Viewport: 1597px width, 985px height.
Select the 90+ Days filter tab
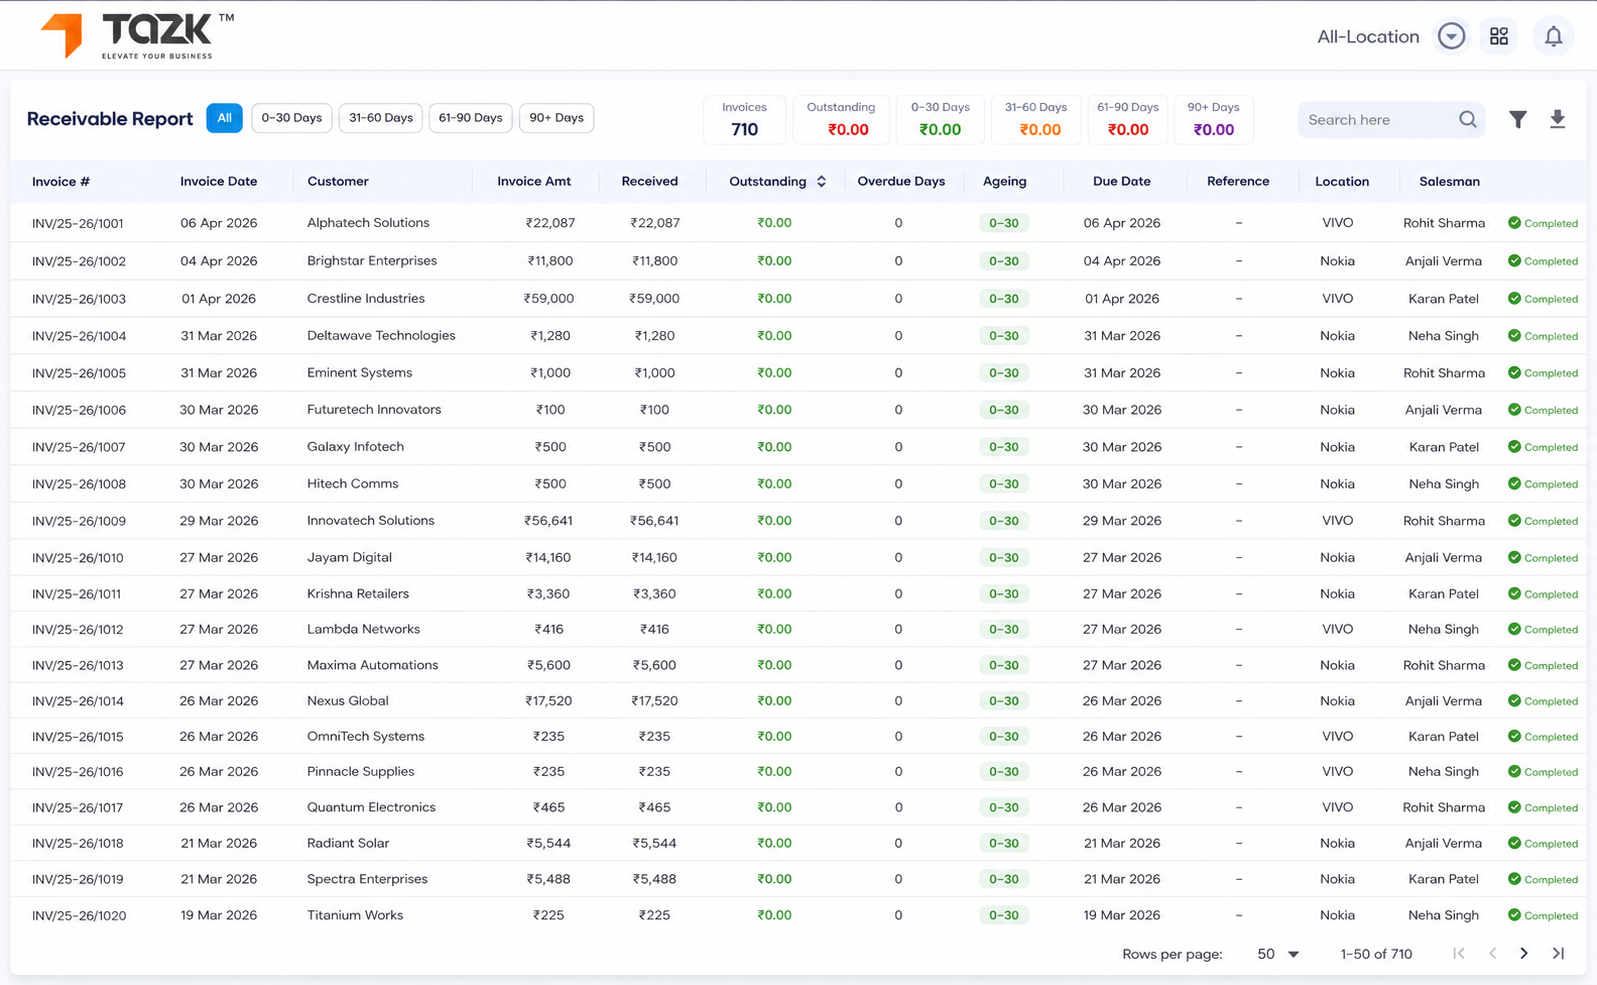557,118
